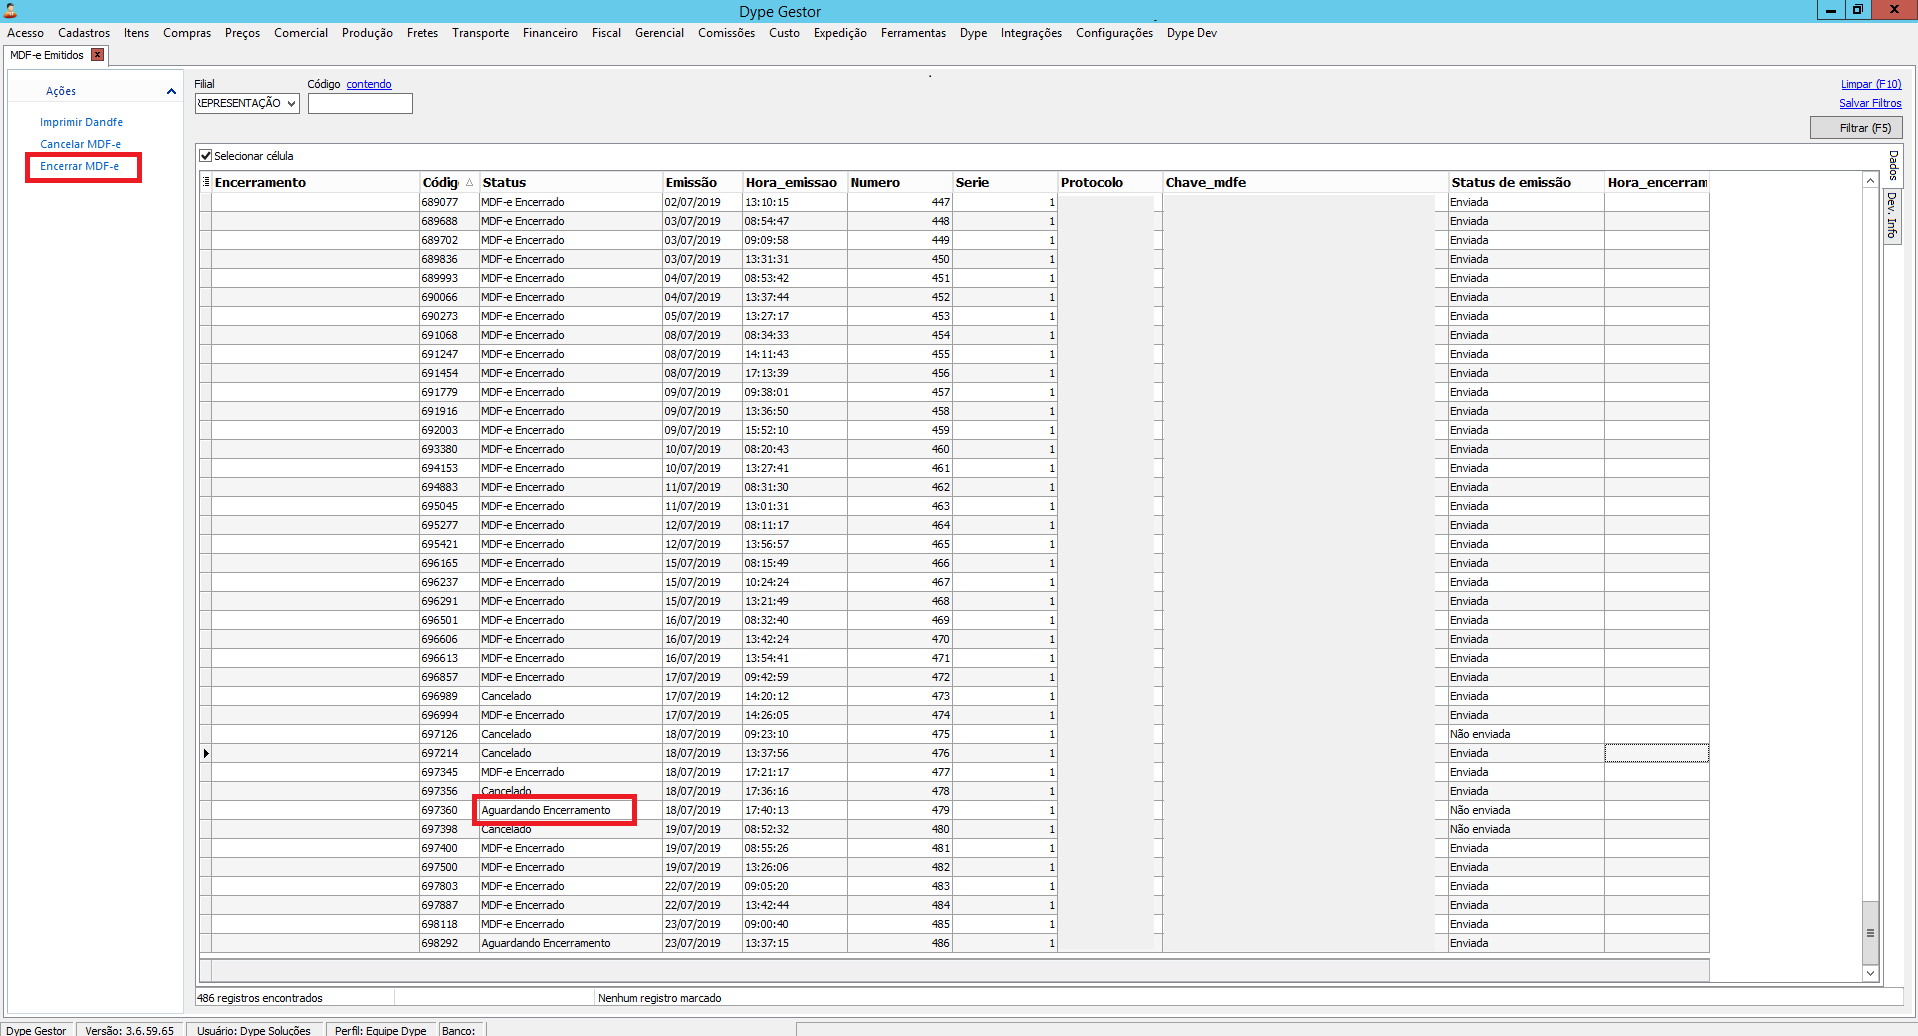Click Imprimir Dandfe action link
The height and width of the screenshot is (1036, 1918).
[x=81, y=122]
